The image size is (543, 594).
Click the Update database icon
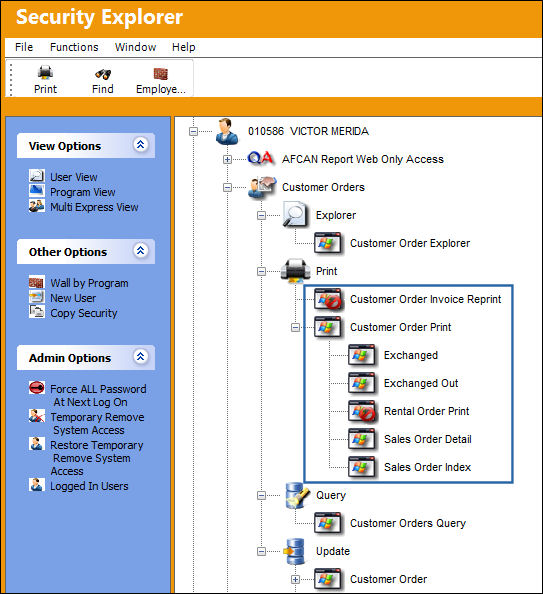pyautogui.click(x=294, y=551)
